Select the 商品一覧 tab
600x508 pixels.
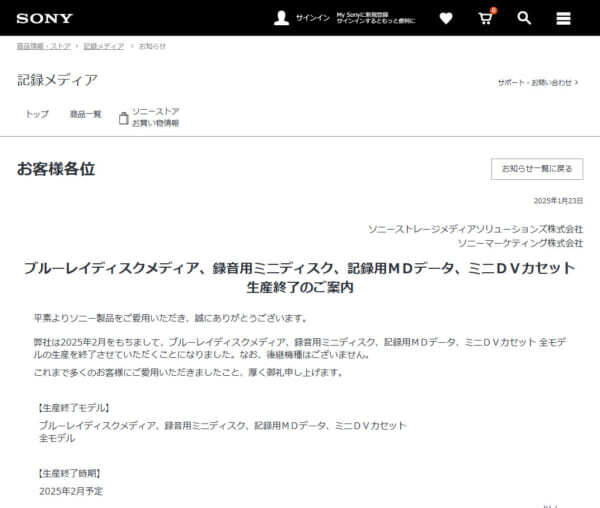tap(86, 114)
